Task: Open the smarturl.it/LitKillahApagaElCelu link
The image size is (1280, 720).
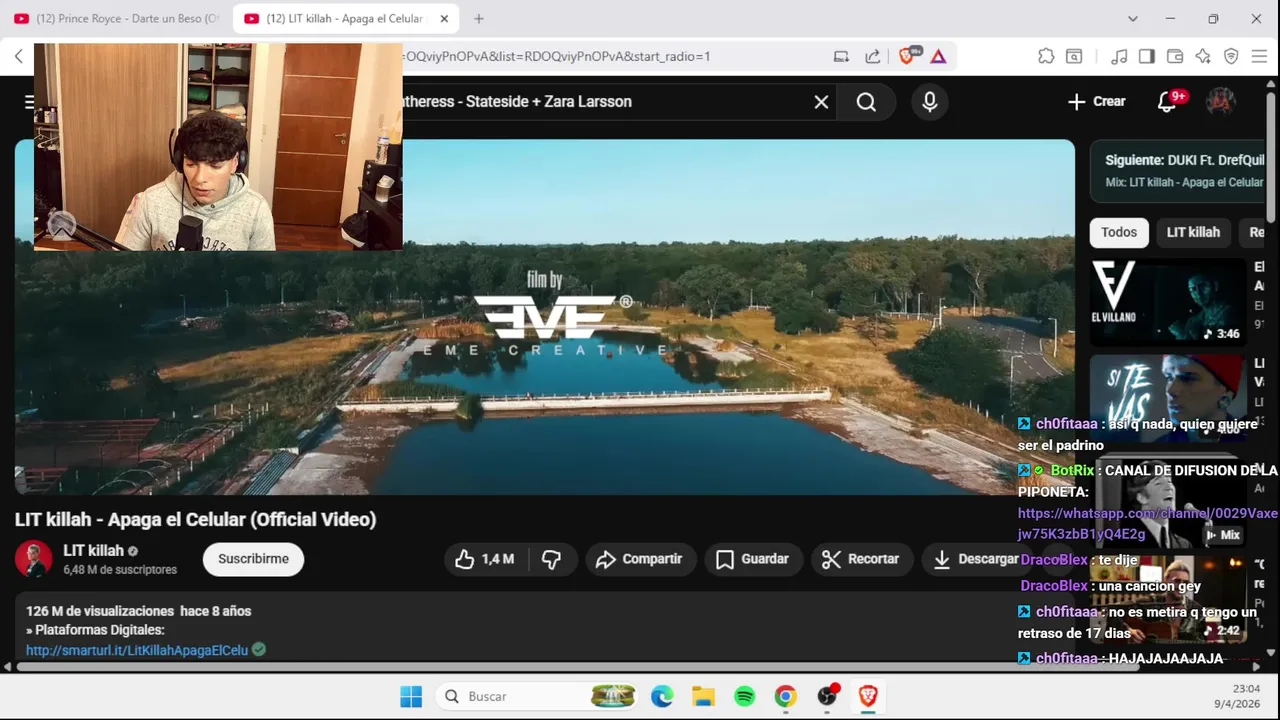Action: tap(137, 650)
